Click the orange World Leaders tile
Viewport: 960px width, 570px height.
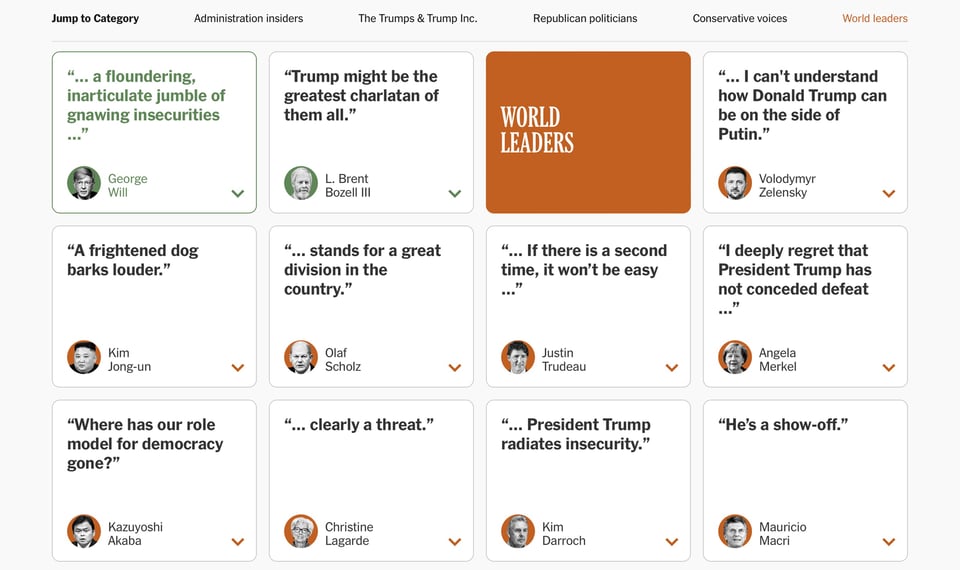click(588, 132)
